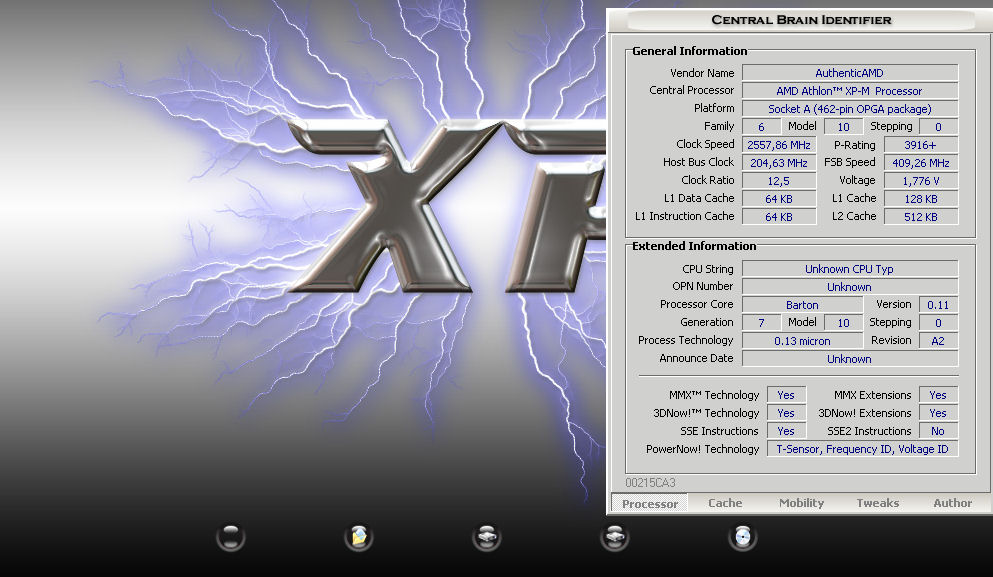Select the Processor Core value Barton

tap(802, 305)
